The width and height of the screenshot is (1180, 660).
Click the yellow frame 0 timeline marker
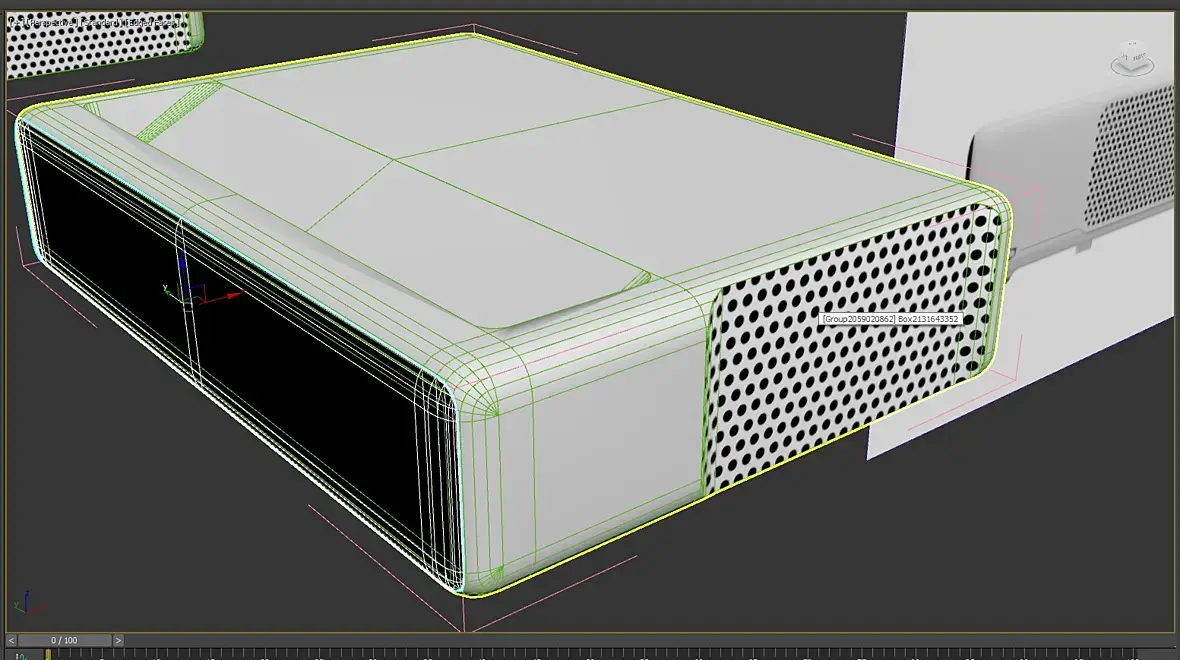(x=48, y=655)
